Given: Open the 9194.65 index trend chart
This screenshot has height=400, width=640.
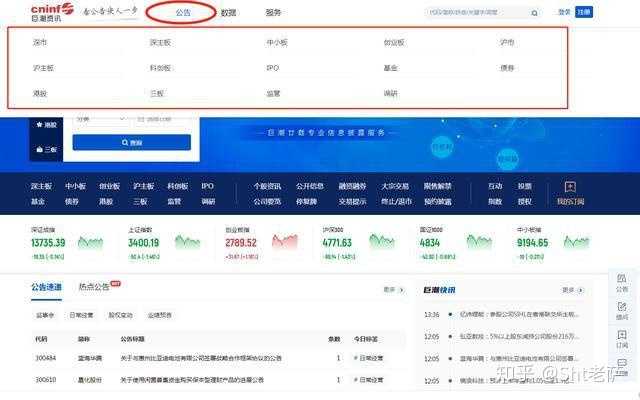Looking at the screenshot, I should click(x=577, y=242).
